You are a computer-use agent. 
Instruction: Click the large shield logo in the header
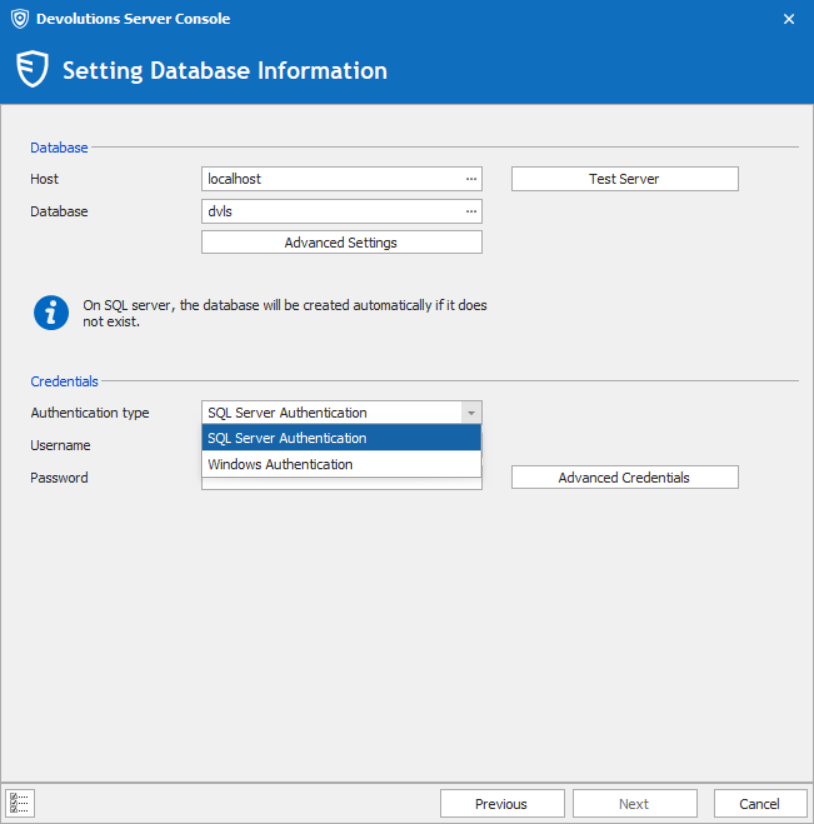pyautogui.click(x=33, y=71)
